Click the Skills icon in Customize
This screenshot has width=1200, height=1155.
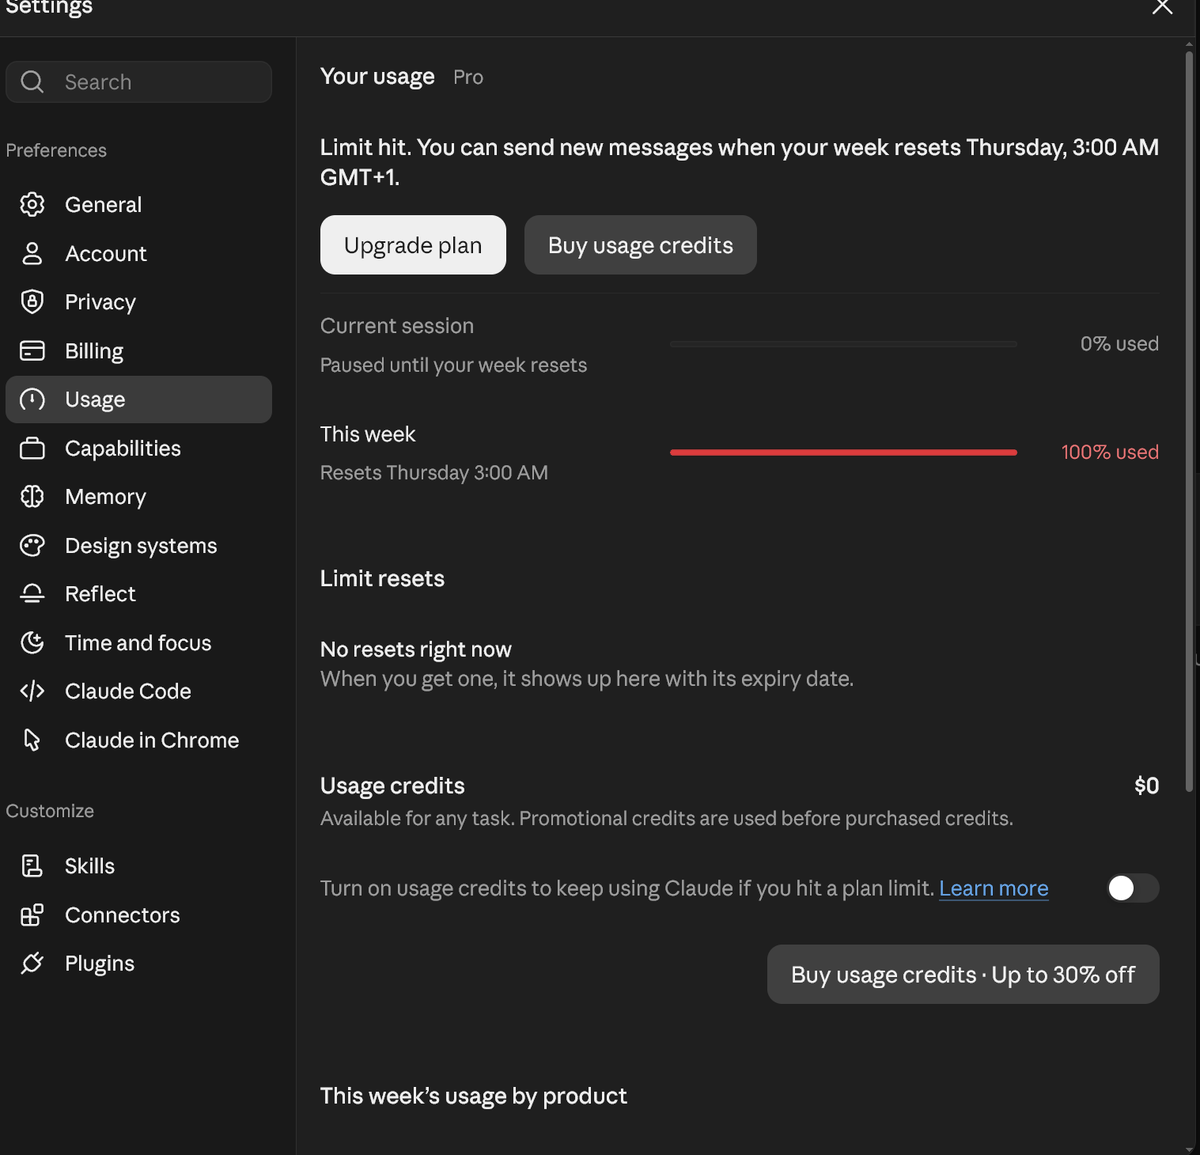[32, 866]
